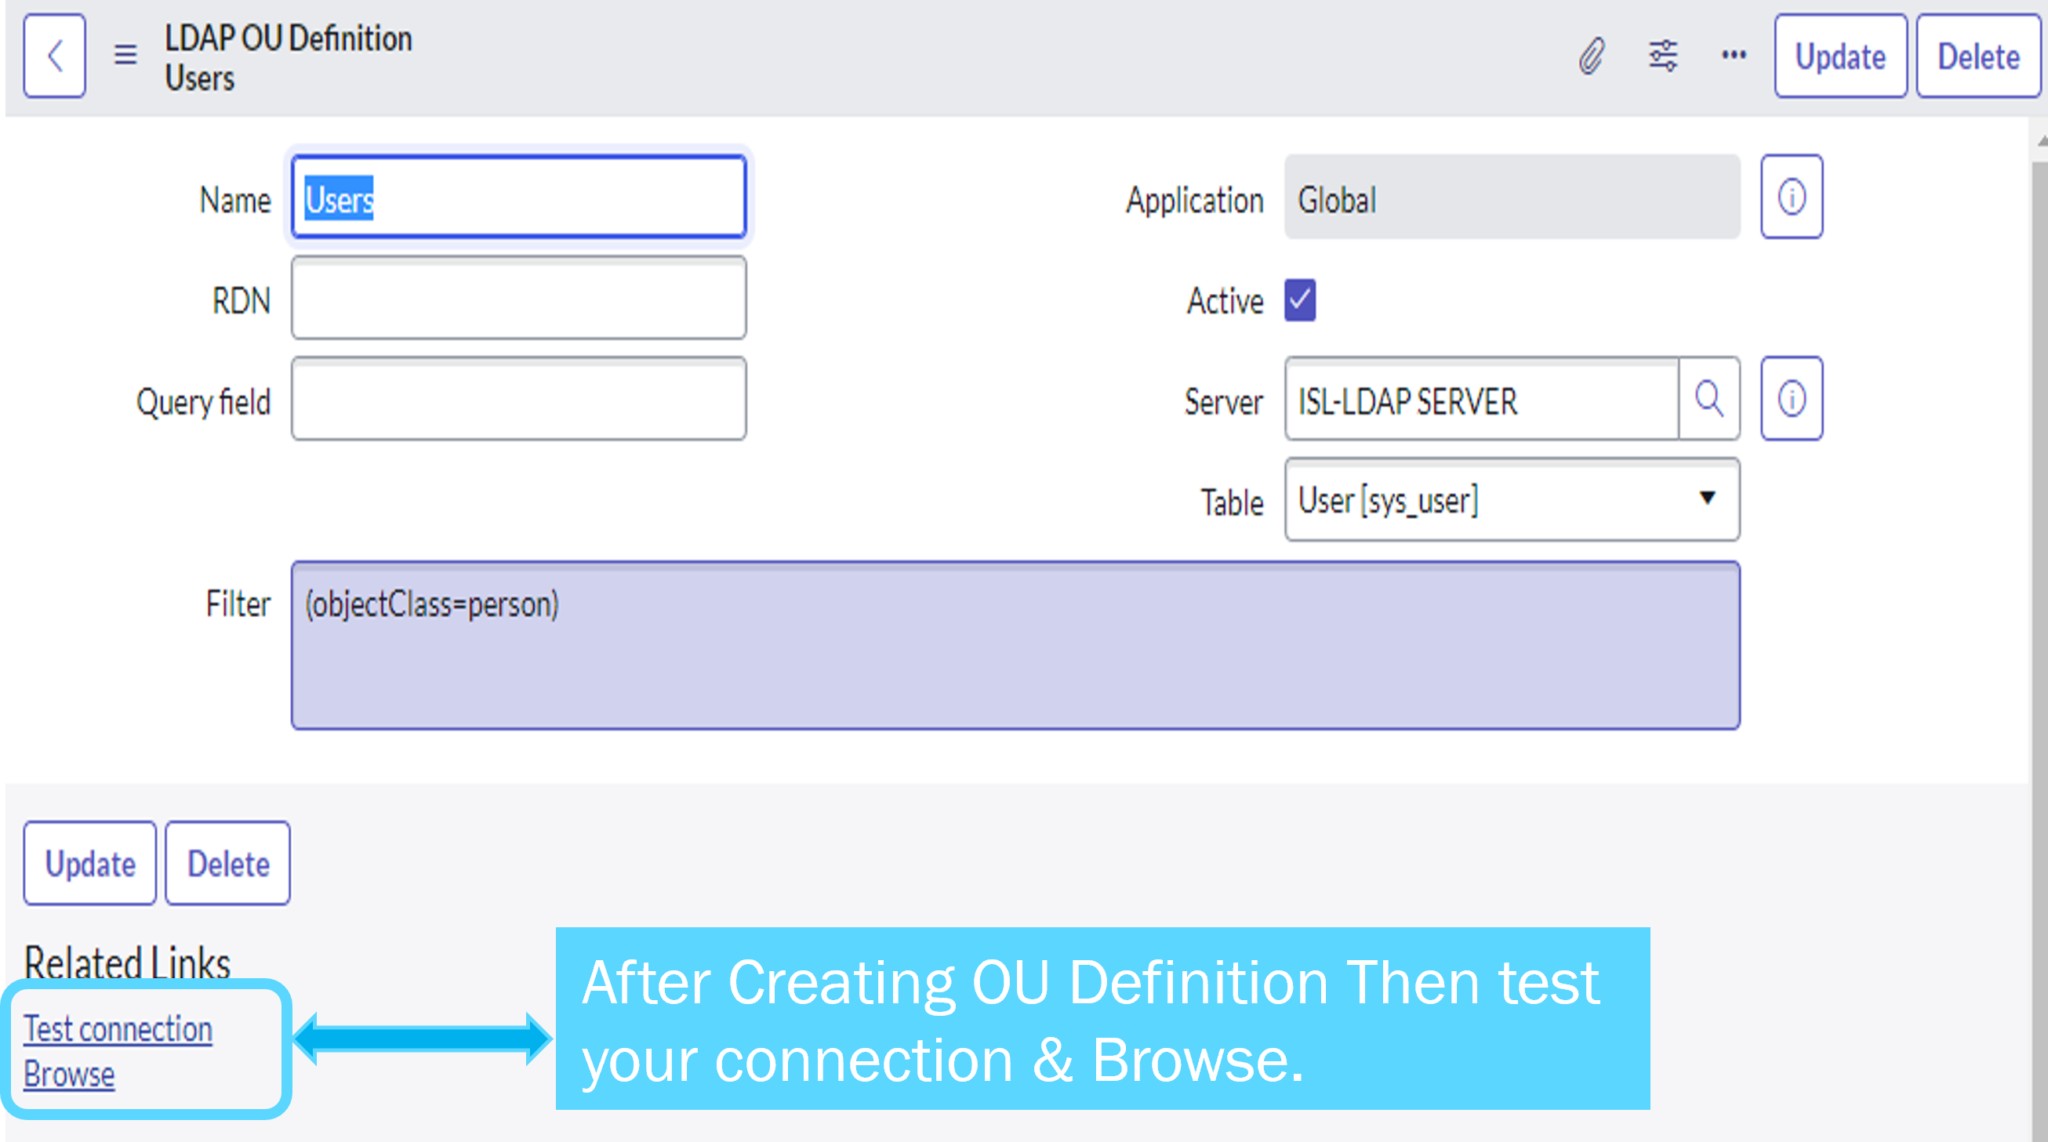The image size is (2048, 1142).
Task: Click the Delete button below the form
Action: [227, 863]
